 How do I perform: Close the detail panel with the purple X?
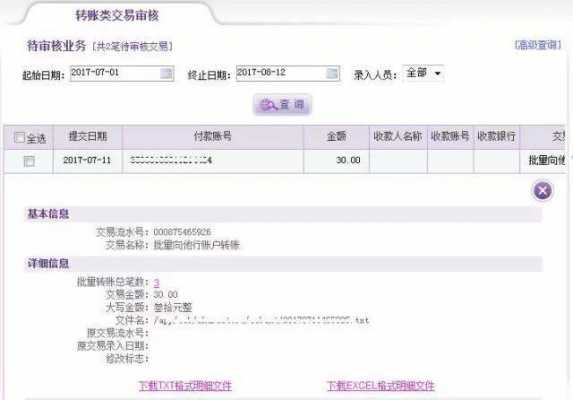point(543,190)
